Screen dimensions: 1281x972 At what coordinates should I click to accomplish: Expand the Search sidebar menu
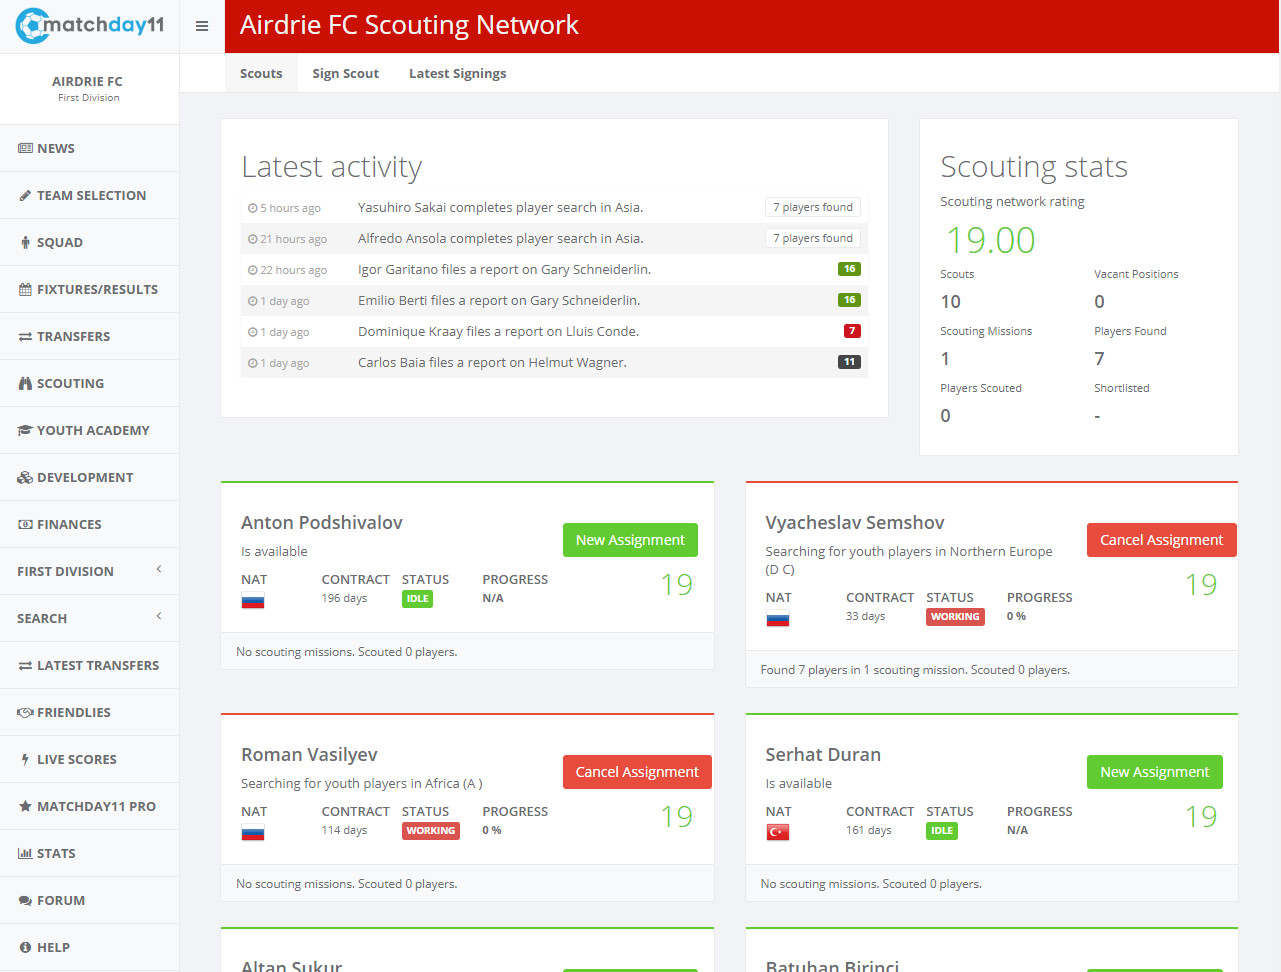[x=89, y=618]
